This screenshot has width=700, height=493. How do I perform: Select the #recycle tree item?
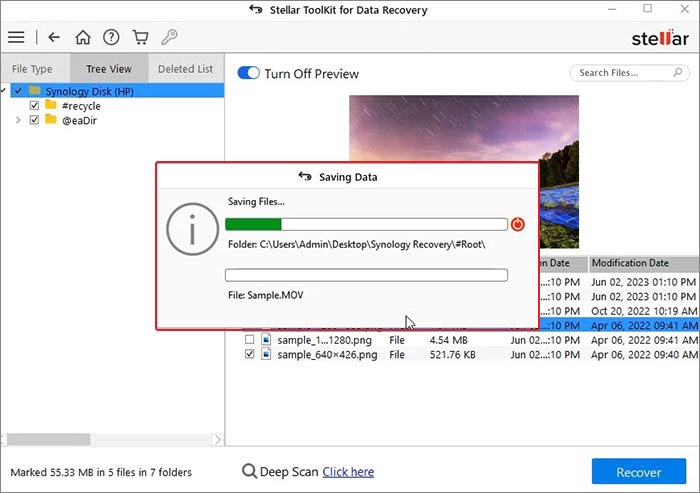[81, 106]
